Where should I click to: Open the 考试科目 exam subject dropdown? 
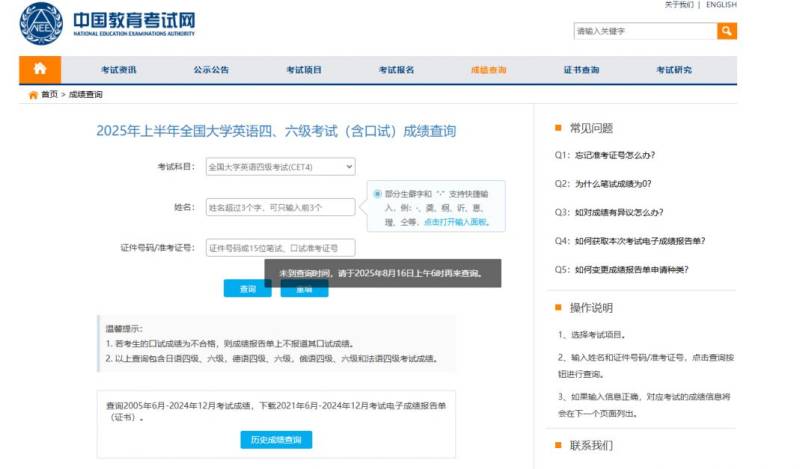coord(280,166)
